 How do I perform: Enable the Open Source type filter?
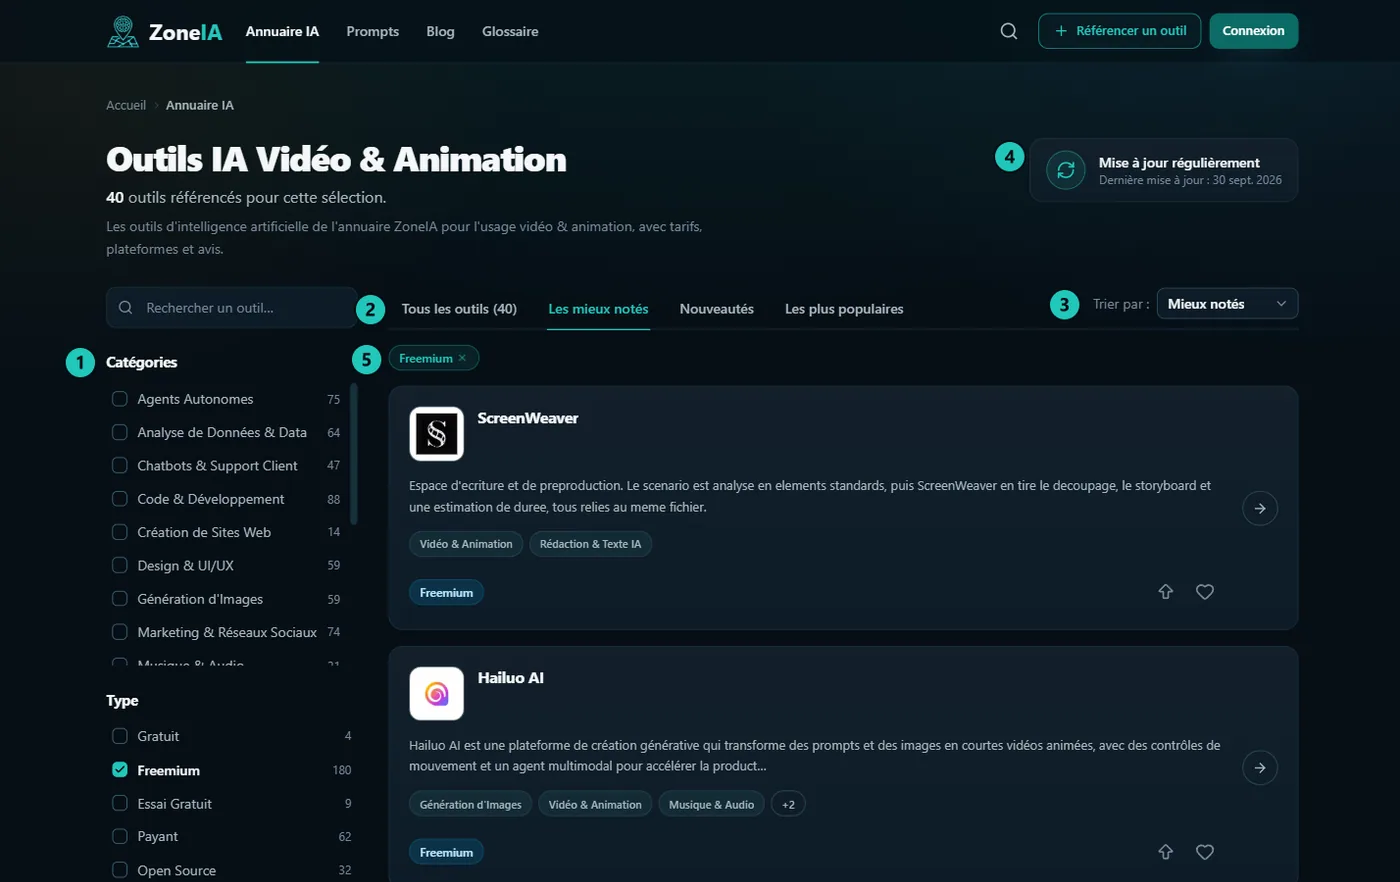click(120, 870)
